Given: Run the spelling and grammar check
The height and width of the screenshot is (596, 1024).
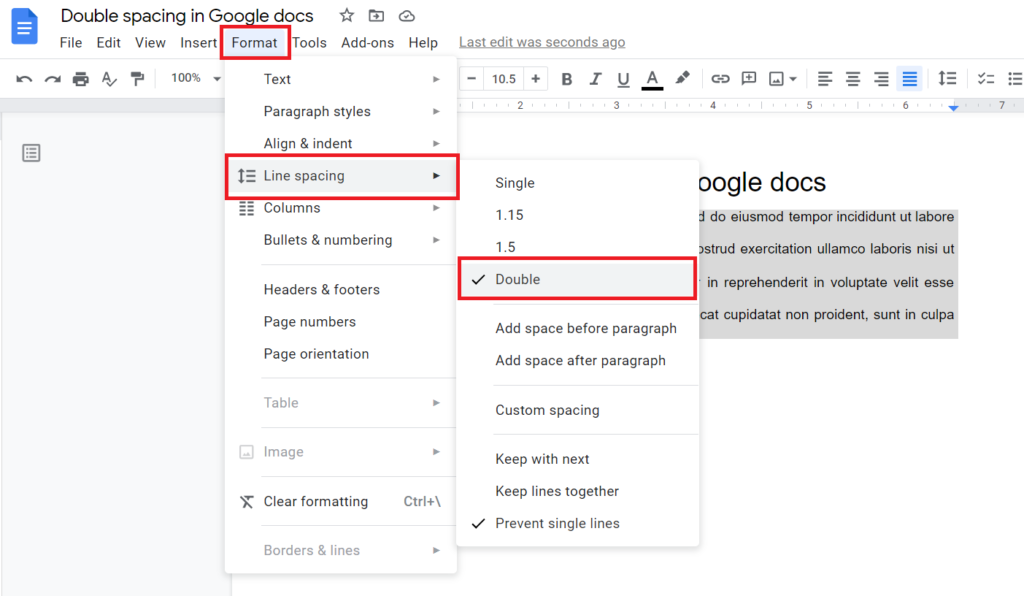Looking at the screenshot, I should (x=108, y=78).
